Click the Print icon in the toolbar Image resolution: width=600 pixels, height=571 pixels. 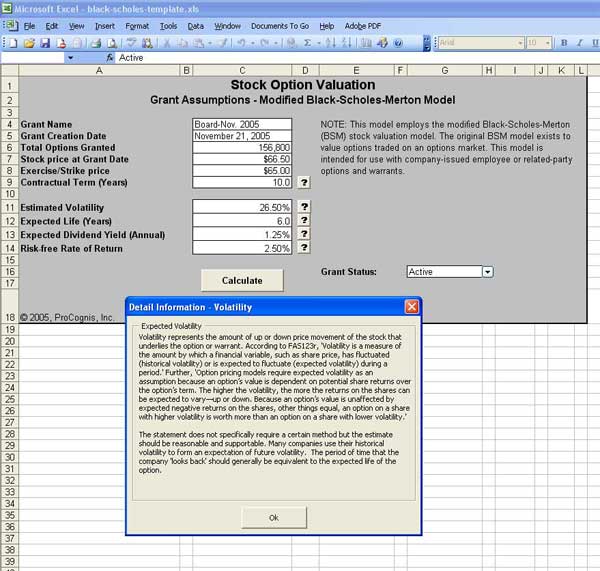[x=96, y=43]
